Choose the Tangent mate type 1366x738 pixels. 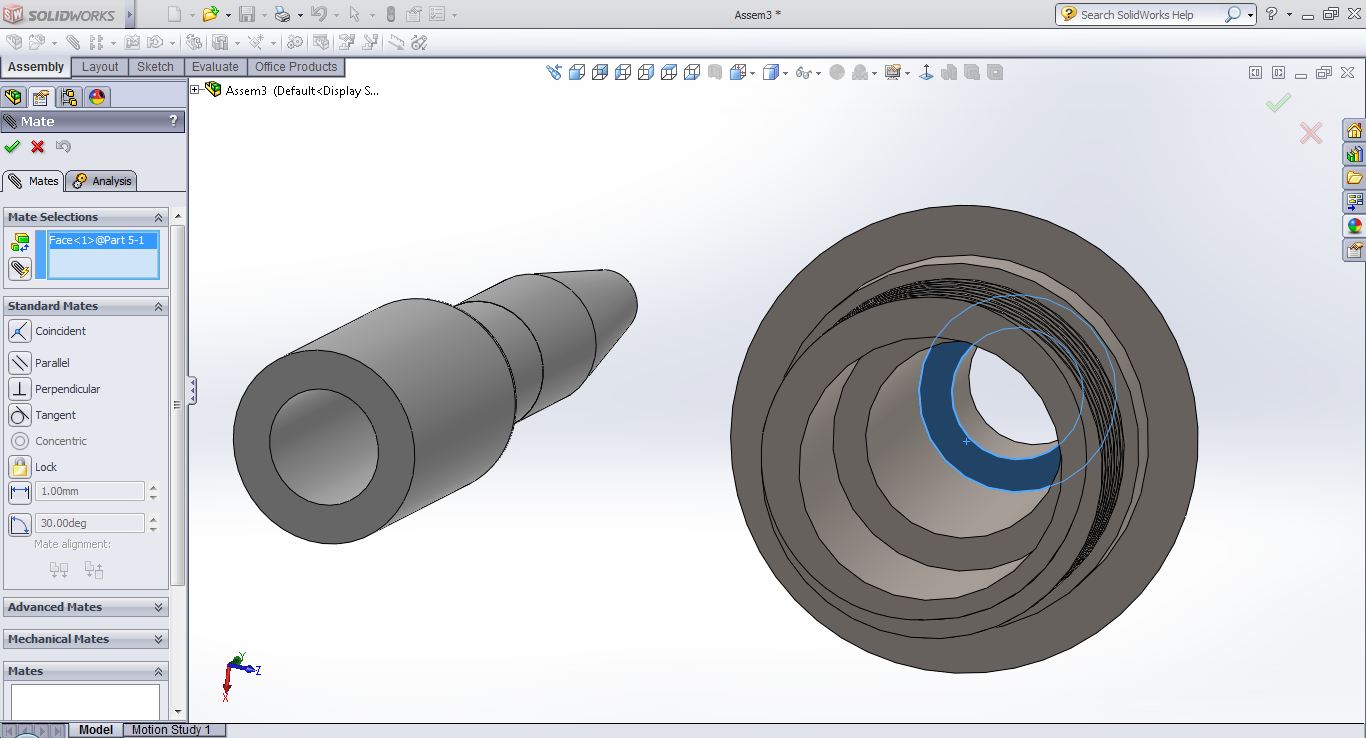pyautogui.click(x=19, y=415)
